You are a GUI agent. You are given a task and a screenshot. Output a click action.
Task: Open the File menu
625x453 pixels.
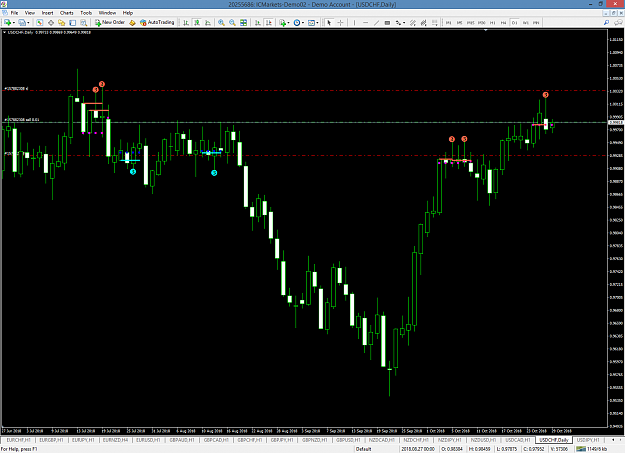tap(14, 13)
